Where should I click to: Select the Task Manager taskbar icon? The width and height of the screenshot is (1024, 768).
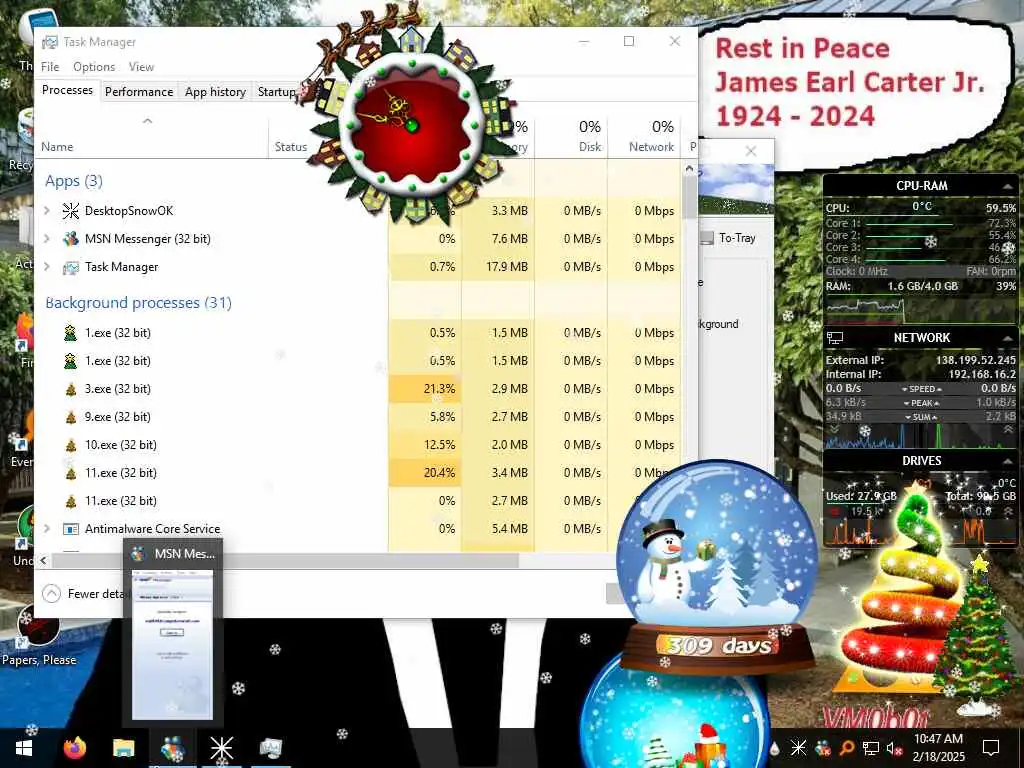(270, 748)
